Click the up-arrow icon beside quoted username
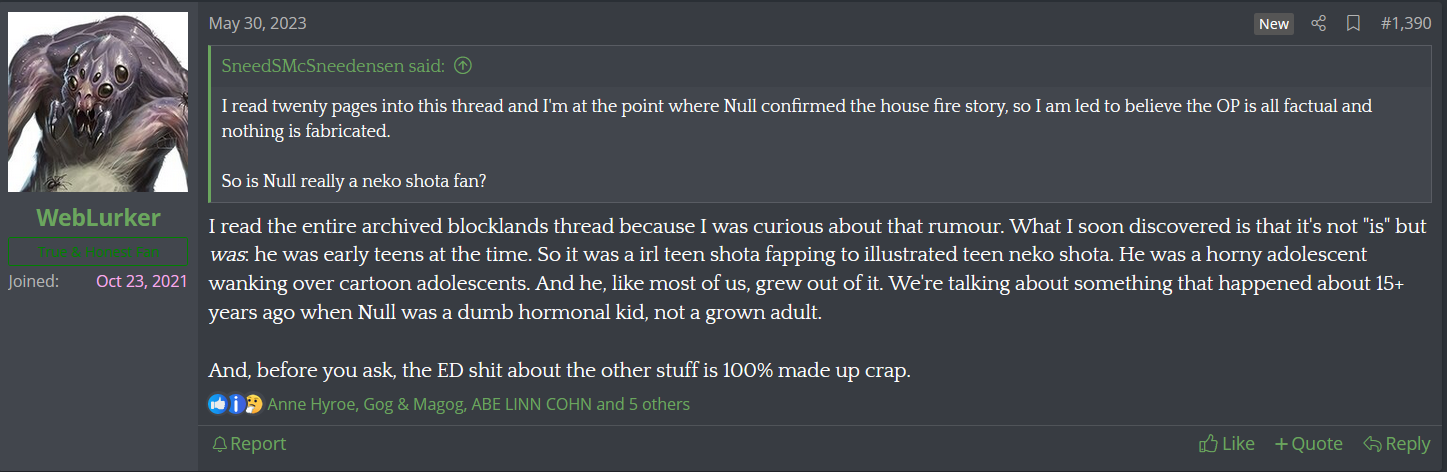 click(x=462, y=66)
